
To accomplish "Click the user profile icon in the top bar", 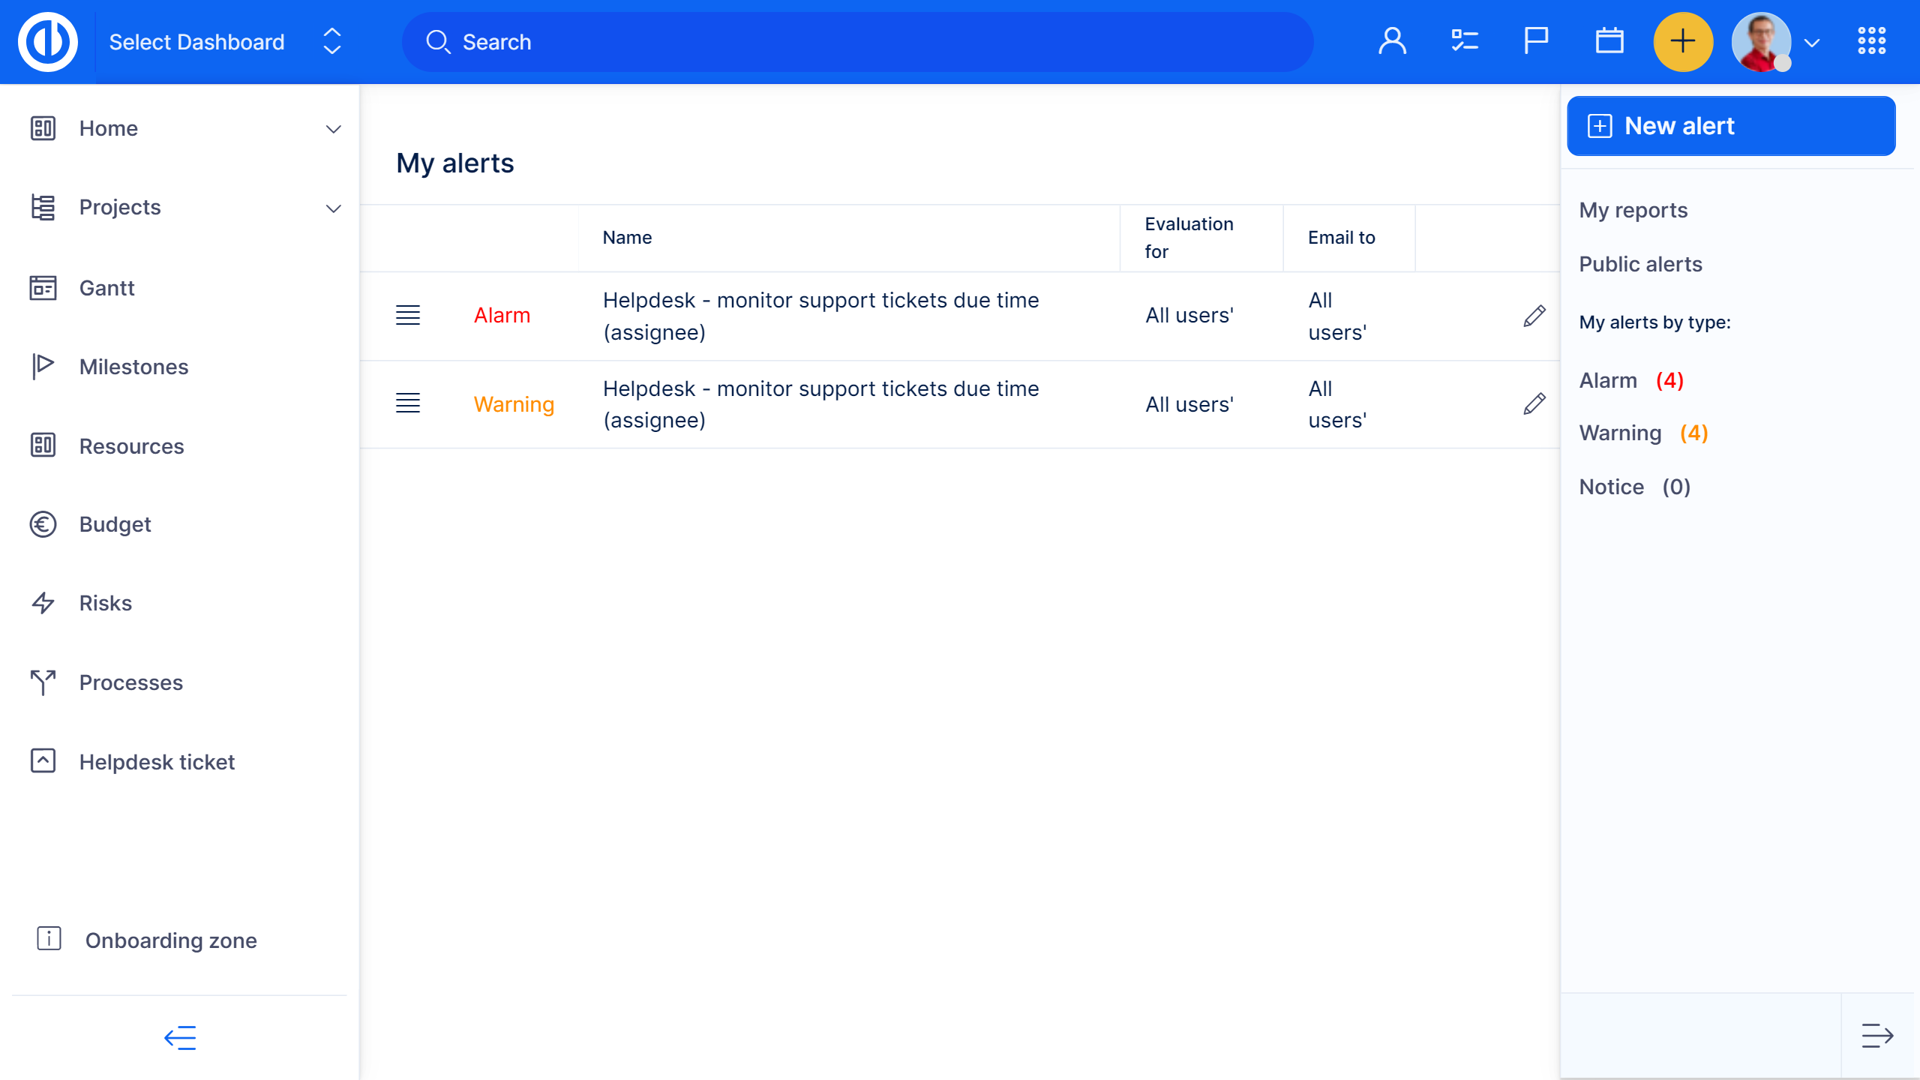I will (x=1392, y=41).
